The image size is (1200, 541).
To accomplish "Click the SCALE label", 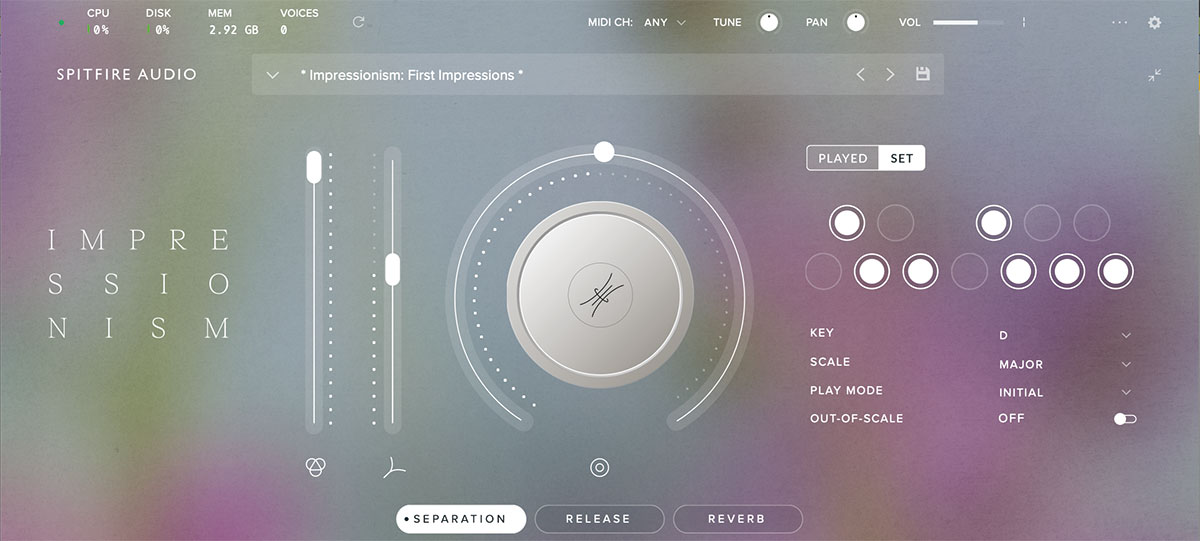I will coord(830,362).
